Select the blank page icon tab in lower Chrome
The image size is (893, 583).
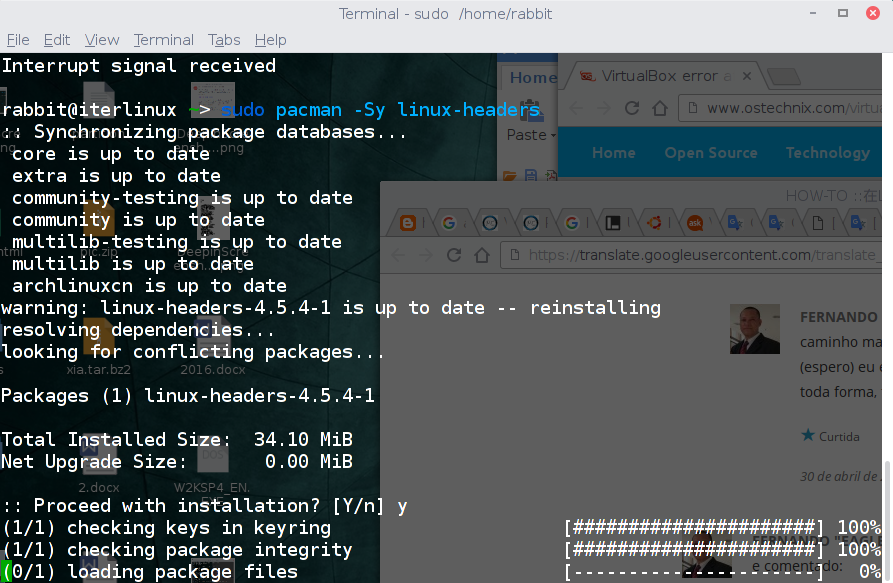[x=818, y=223]
